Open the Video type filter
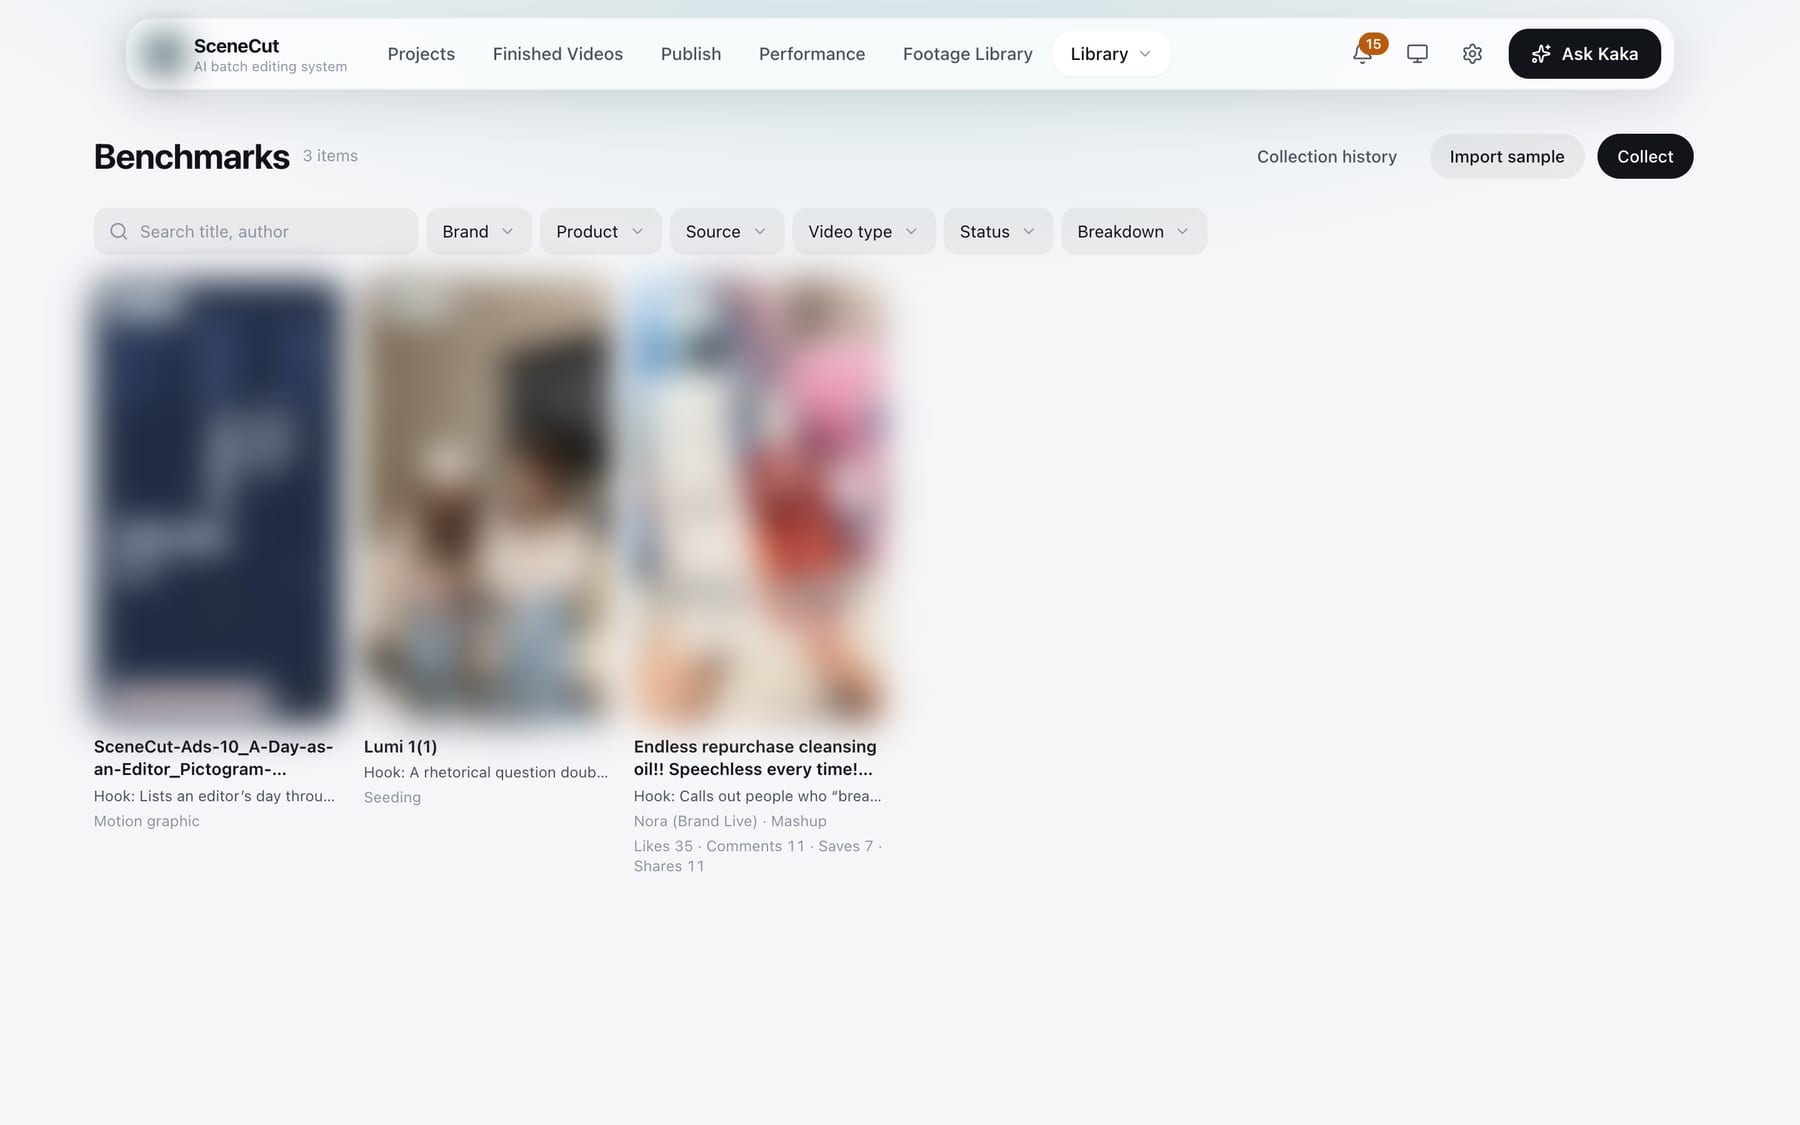Image resolution: width=1800 pixels, height=1125 pixels. tap(863, 232)
